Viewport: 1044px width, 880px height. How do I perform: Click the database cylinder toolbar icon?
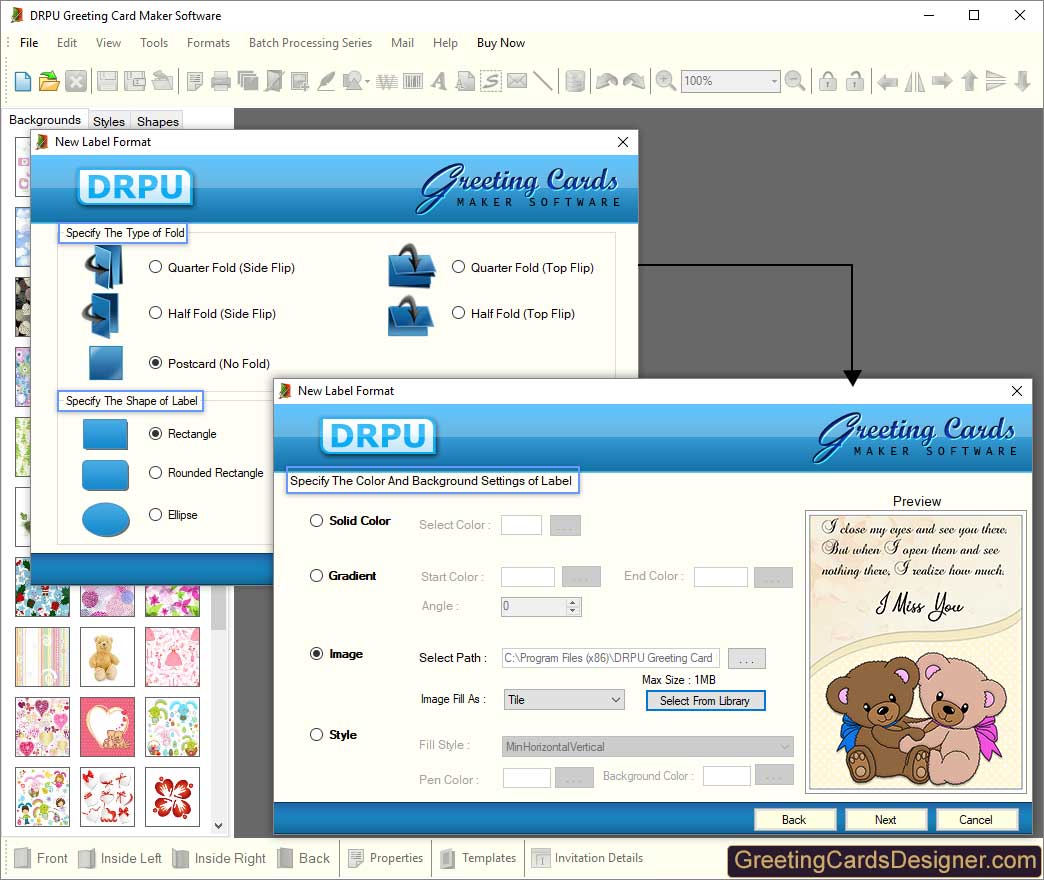click(x=575, y=81)
